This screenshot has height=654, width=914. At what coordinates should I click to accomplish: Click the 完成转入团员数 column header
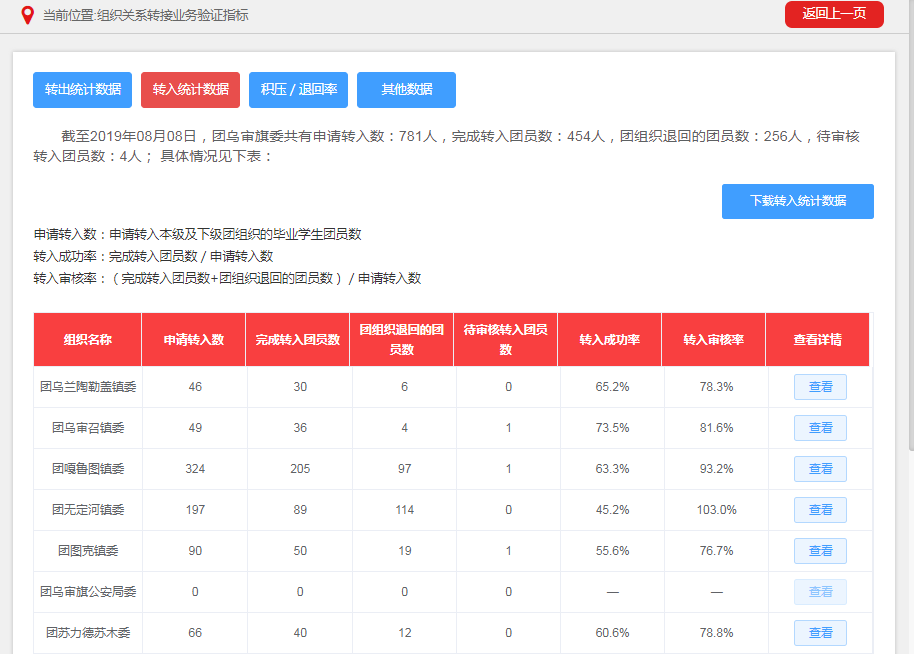pyautogui.click(x=297, y=340)
